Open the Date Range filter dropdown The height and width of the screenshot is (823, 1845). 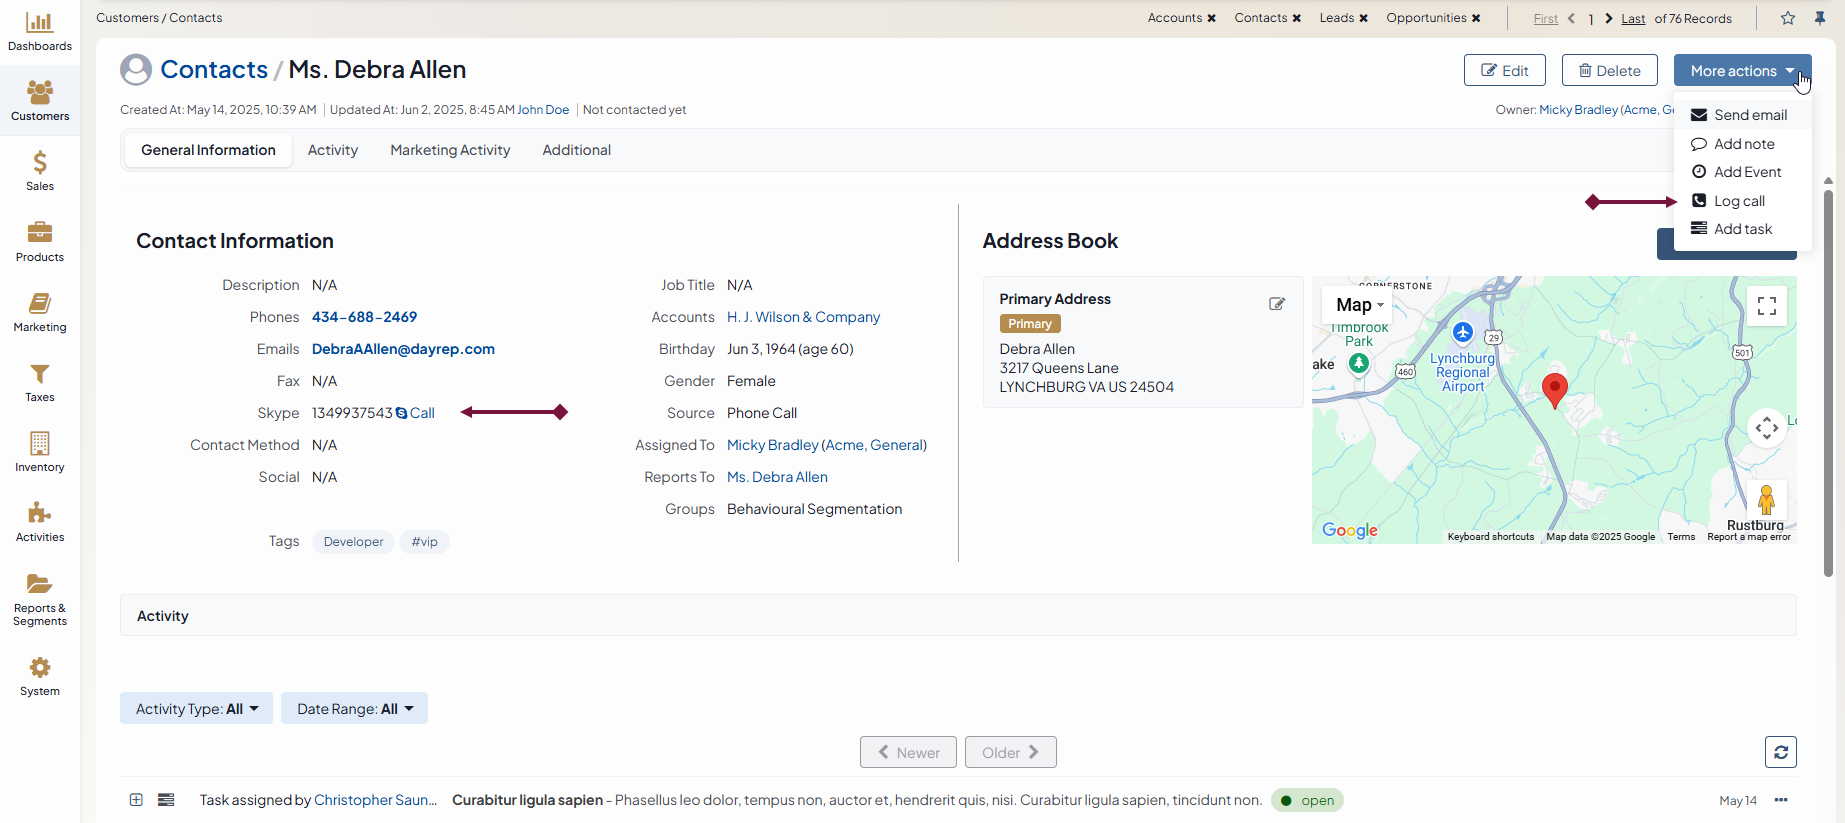pyautogui.click(x=354, y=709)
